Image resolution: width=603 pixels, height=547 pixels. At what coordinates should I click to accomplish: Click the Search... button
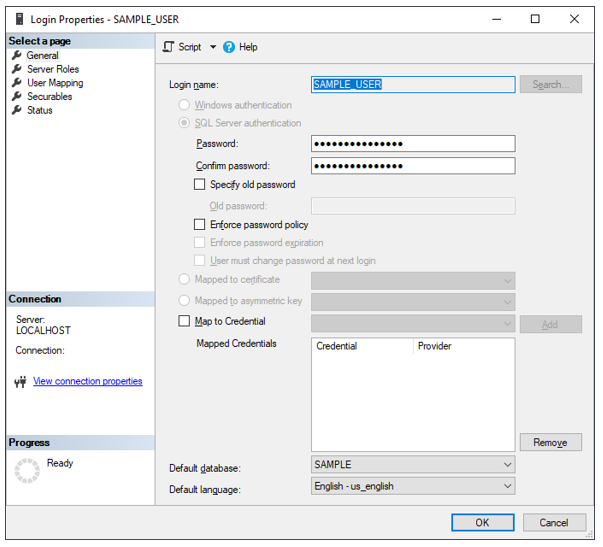(x=551, y=84)
